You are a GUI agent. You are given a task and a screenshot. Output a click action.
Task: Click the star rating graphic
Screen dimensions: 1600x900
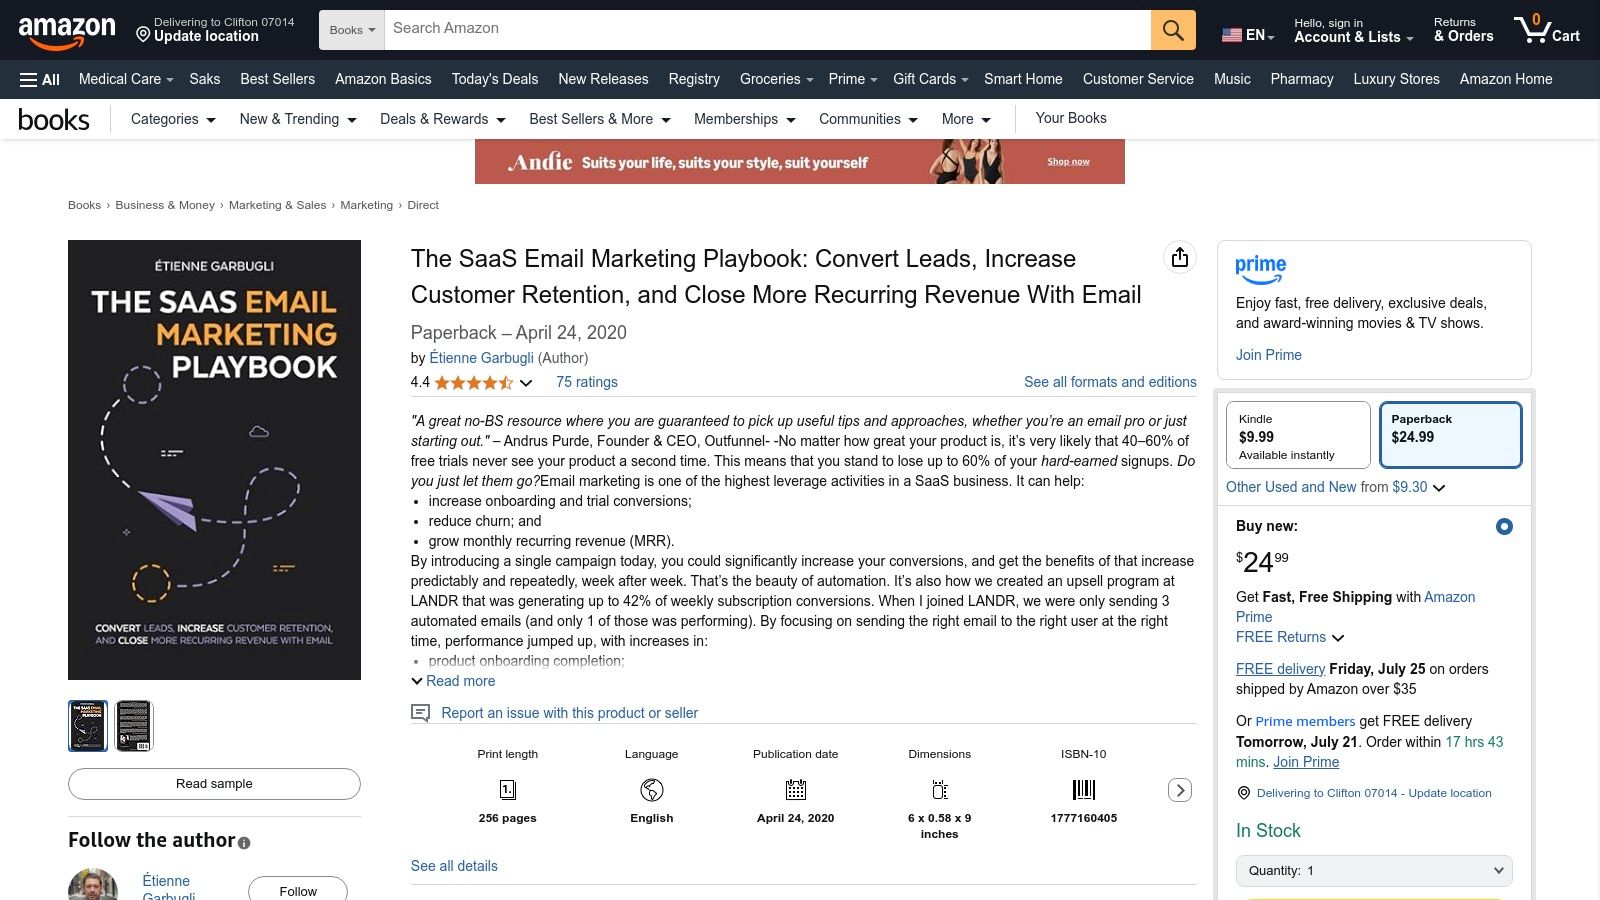click(474, 382)
